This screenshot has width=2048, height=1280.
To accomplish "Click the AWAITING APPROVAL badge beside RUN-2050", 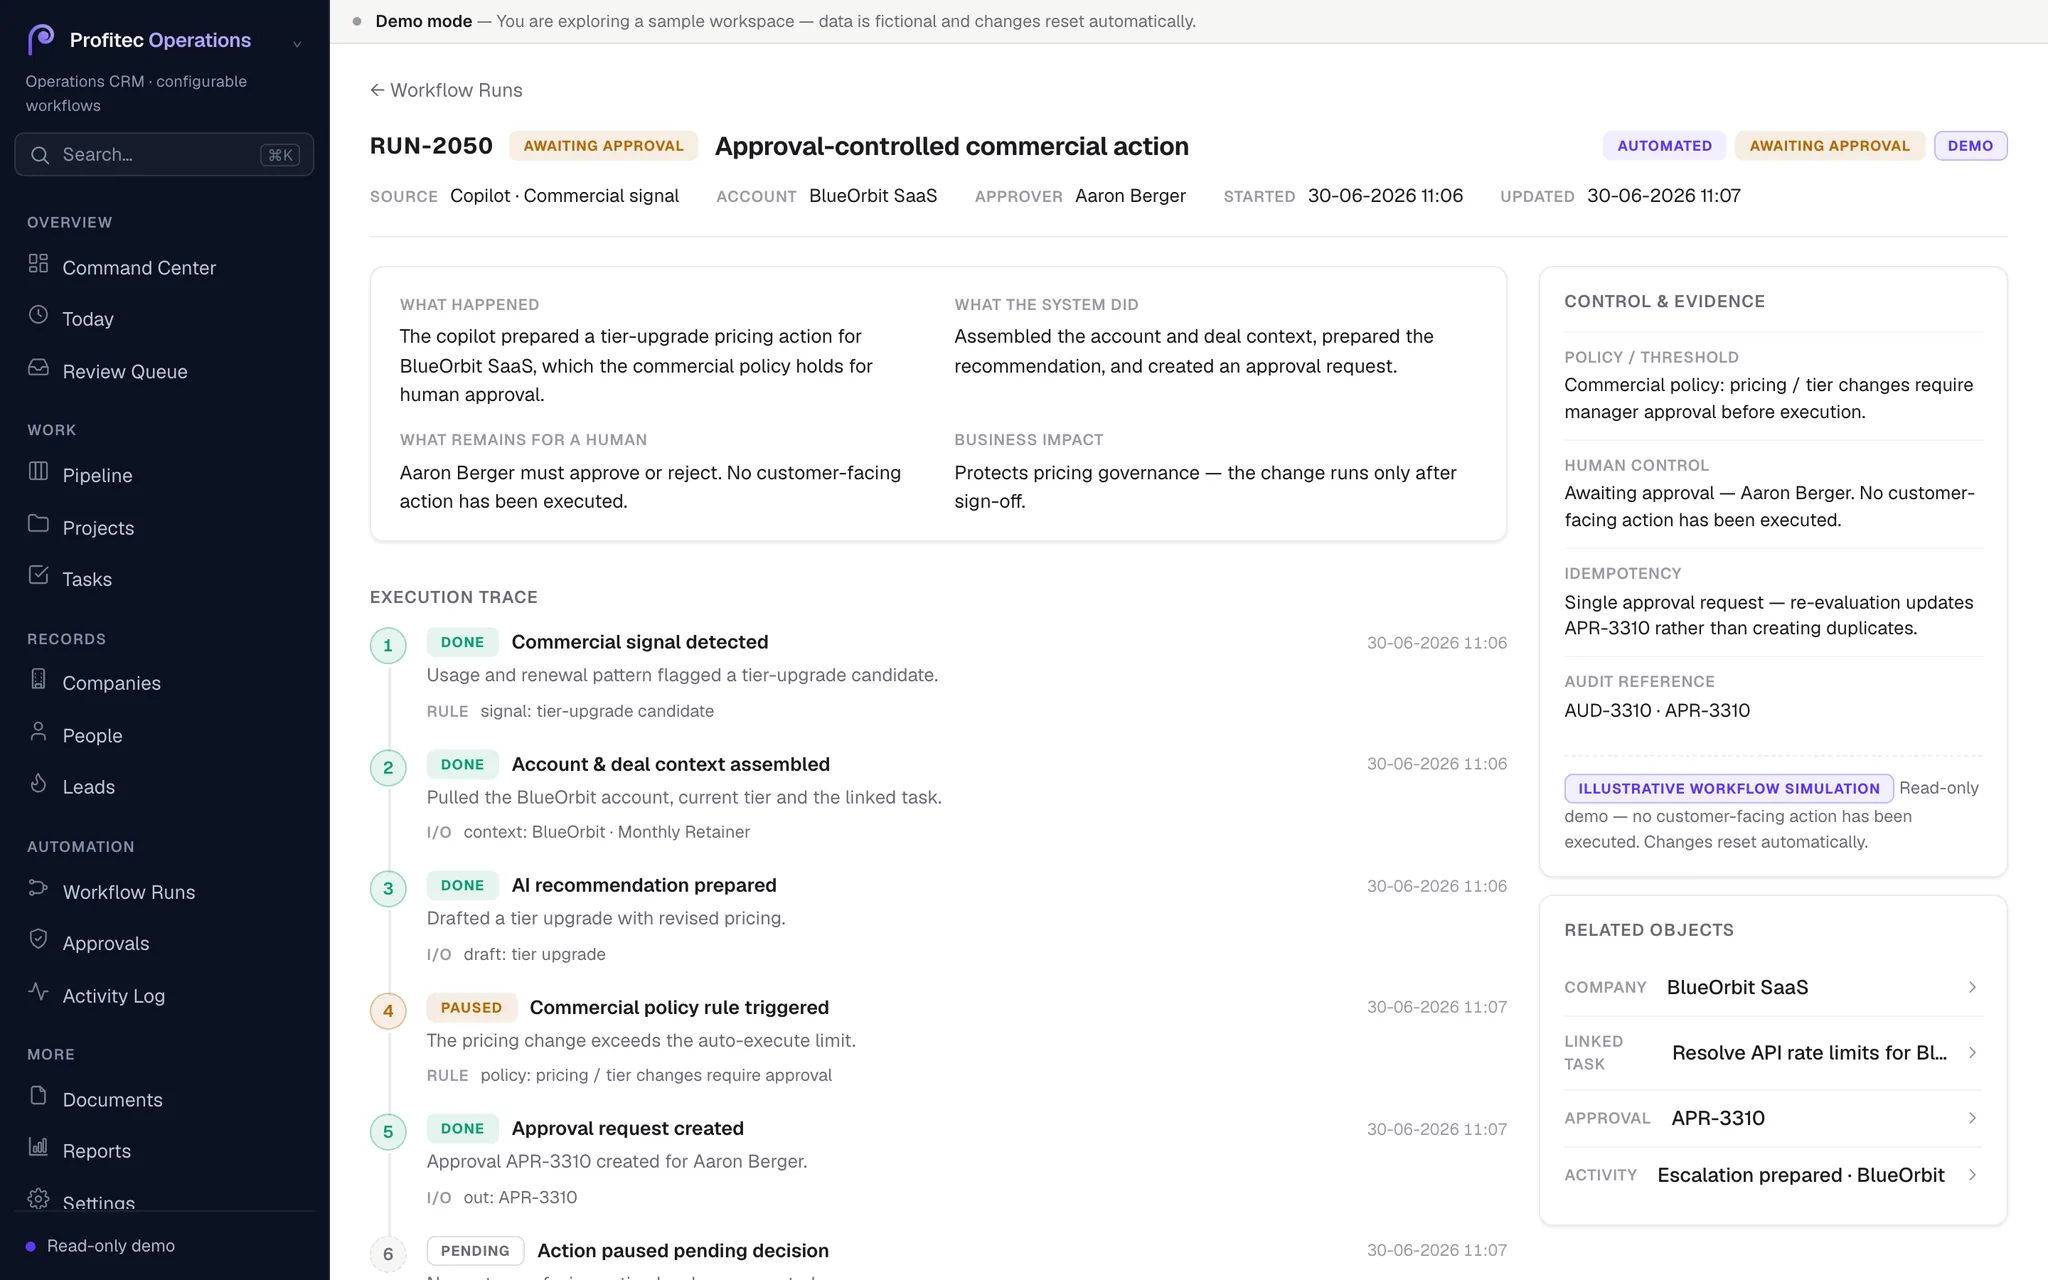I will pyautogui.click(x=603, y=146).
